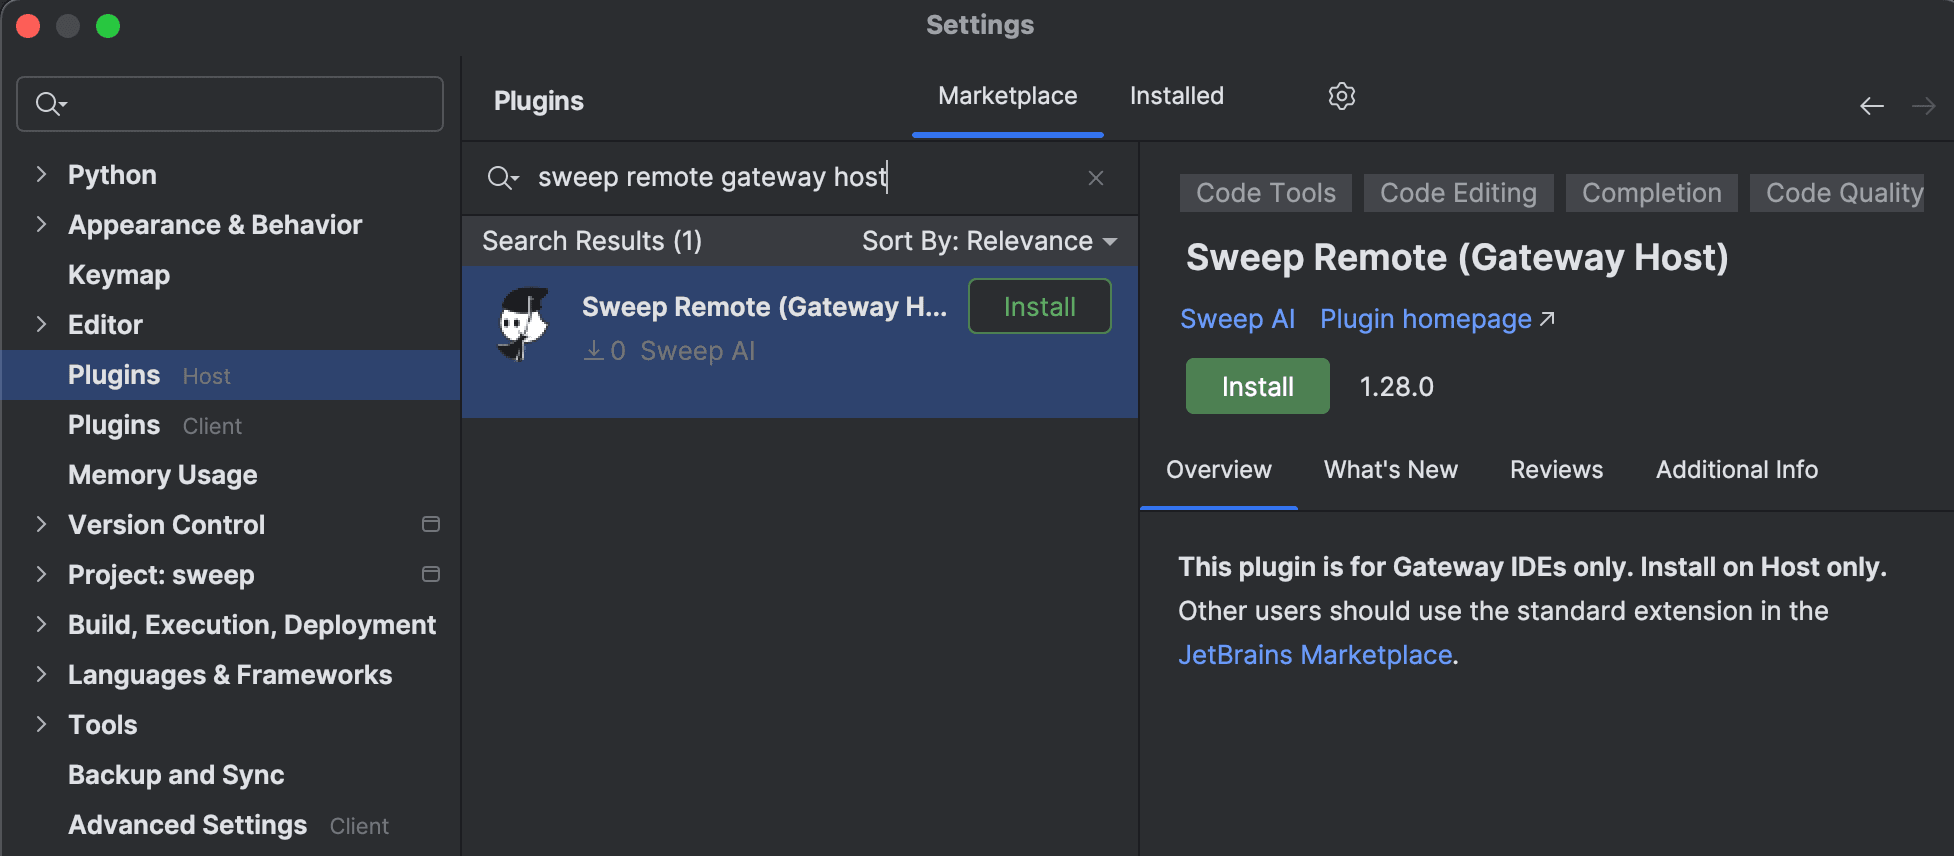Viewport: 1954px width, 856px height.
Task: Click into the plugin search field
Action: (800, 178)
